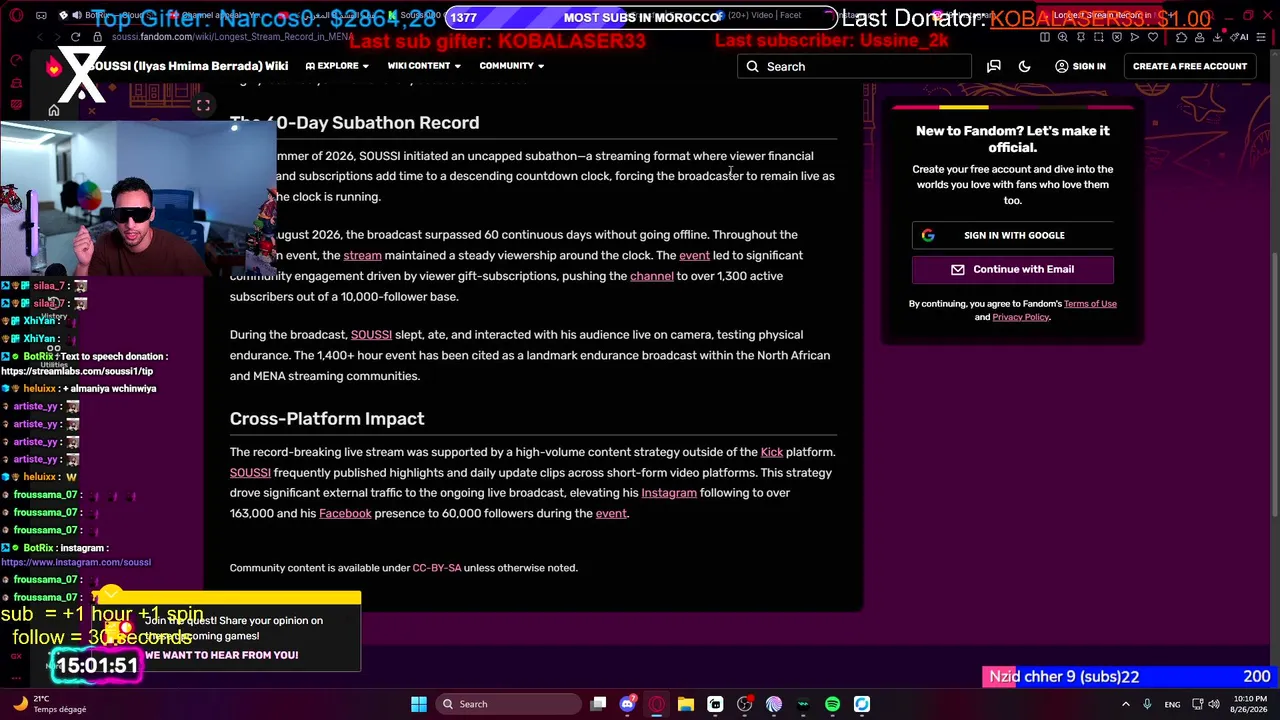Open Discord from the taskbar

point(627,704)
